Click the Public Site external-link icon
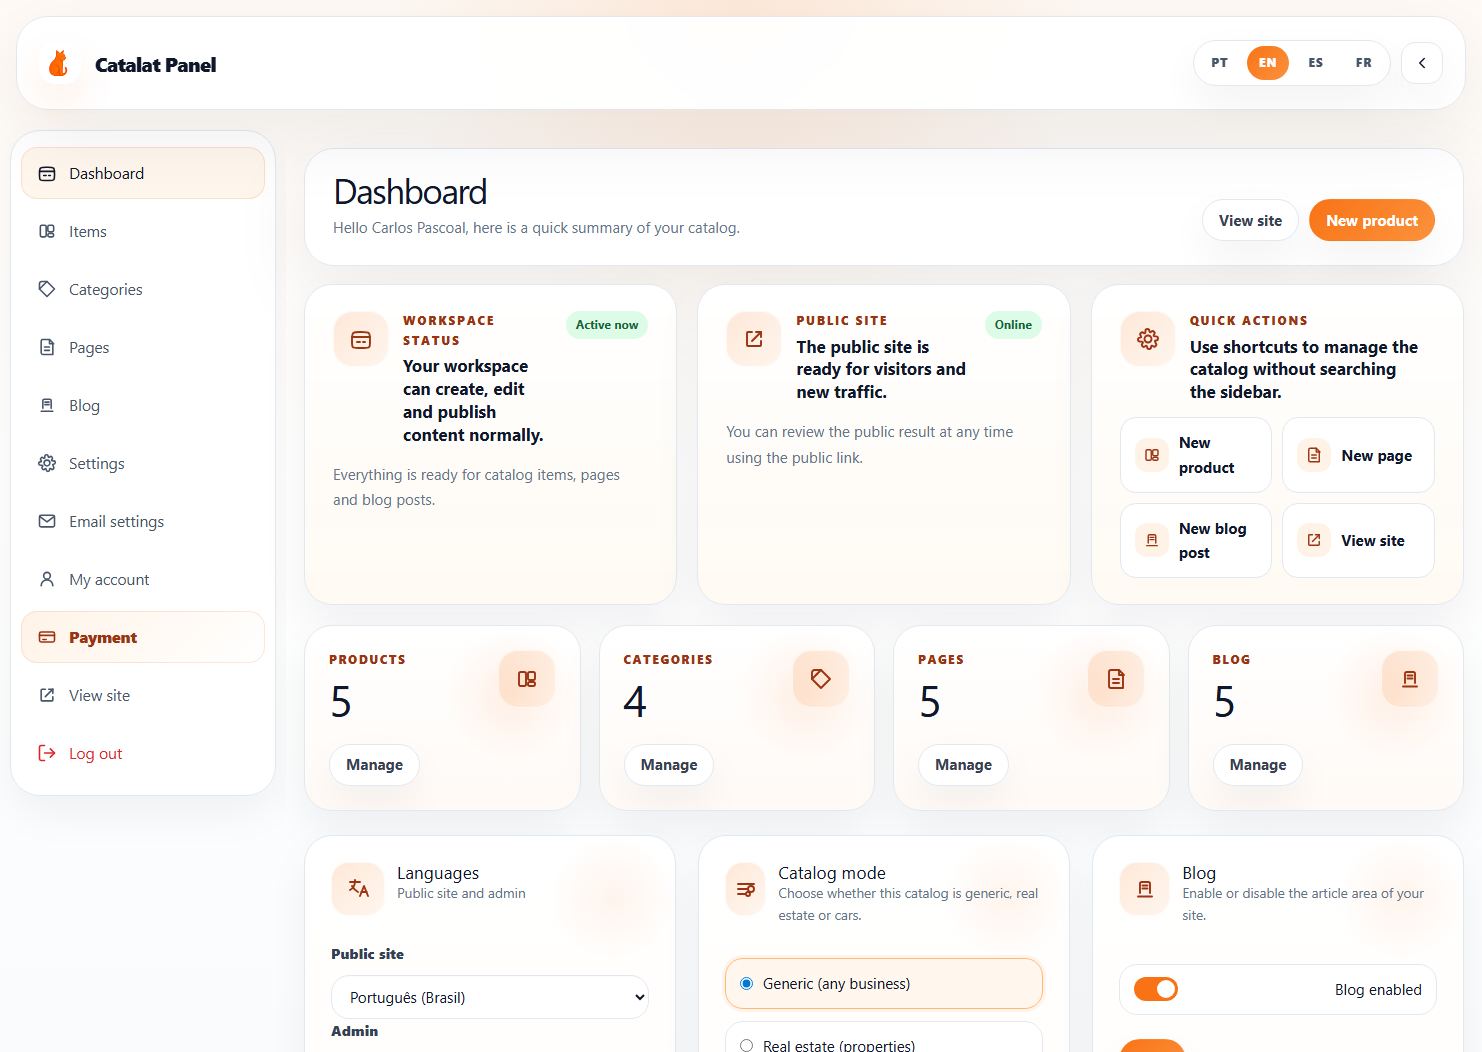 pos(754,339)
